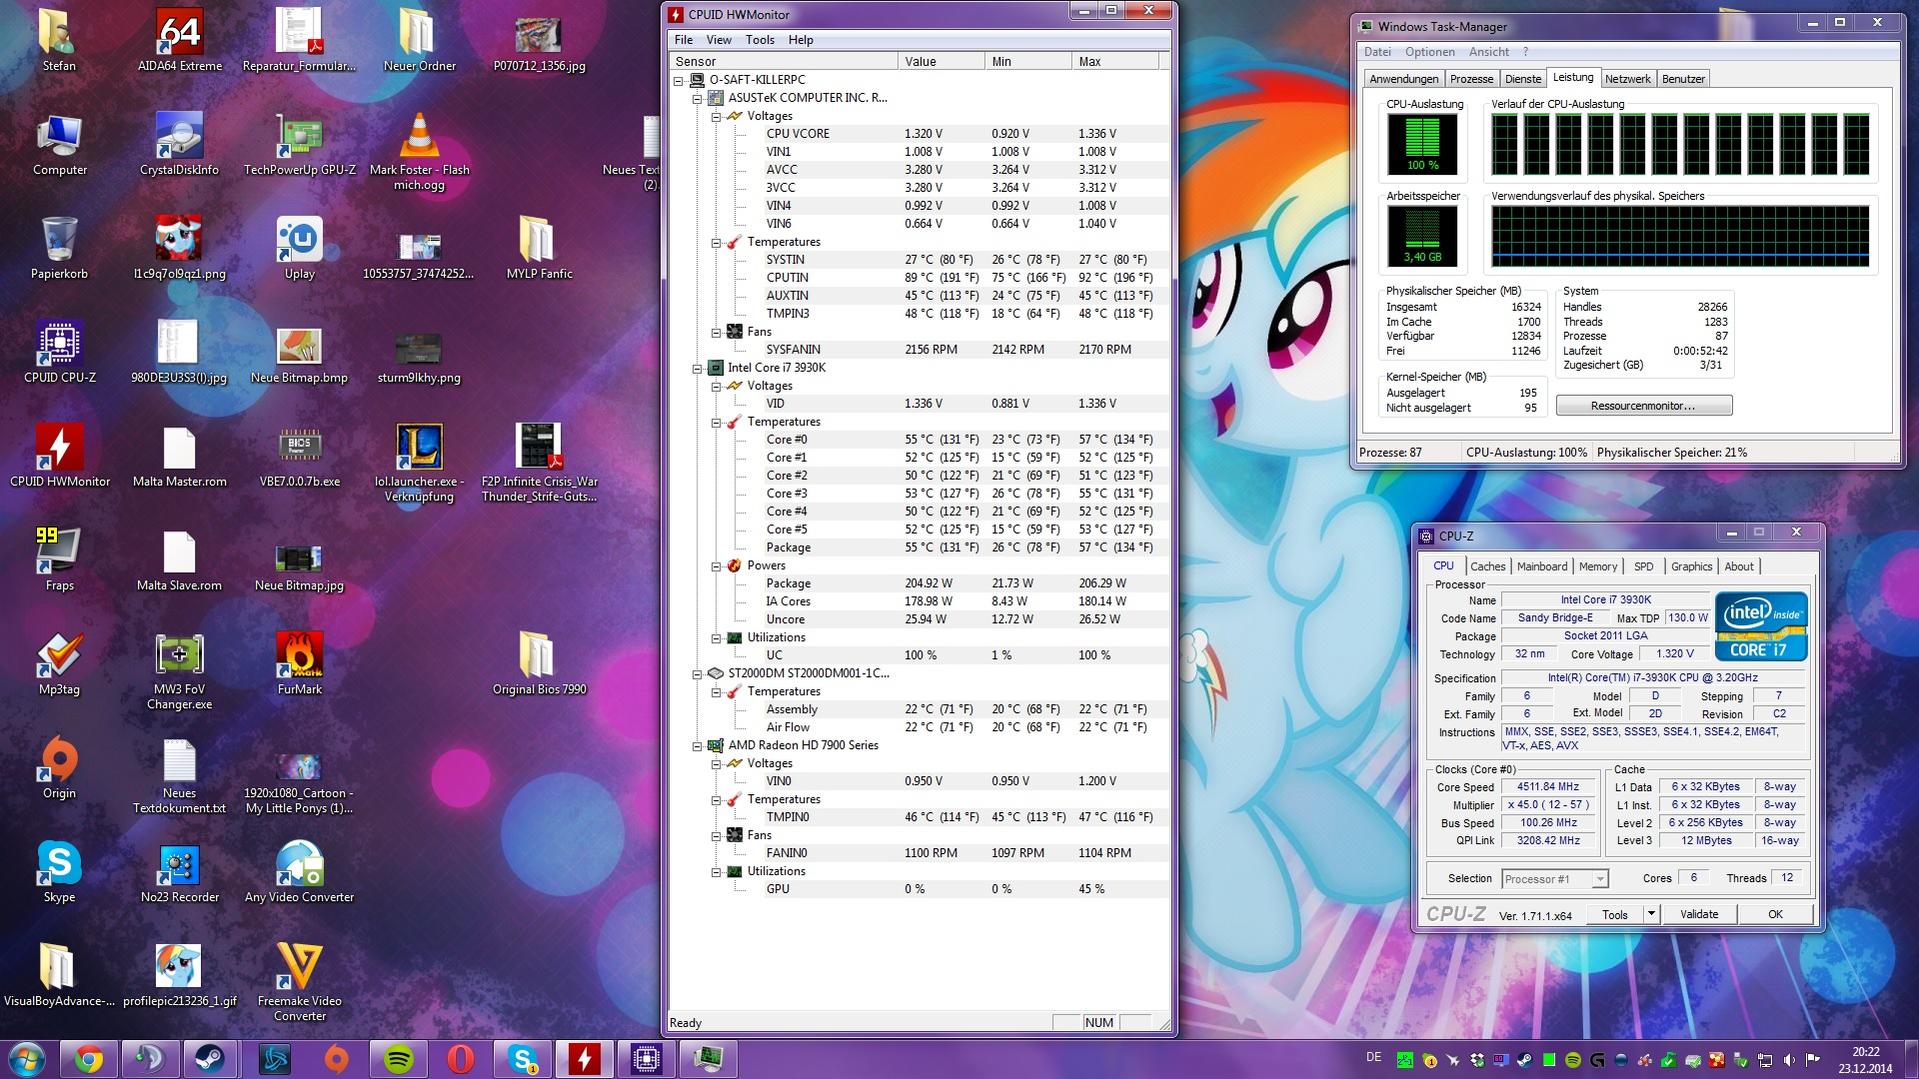Open the CPU-Z Tools dropdown arrow
The width and height of the screenshot is (1919, 1079).
1651,914
